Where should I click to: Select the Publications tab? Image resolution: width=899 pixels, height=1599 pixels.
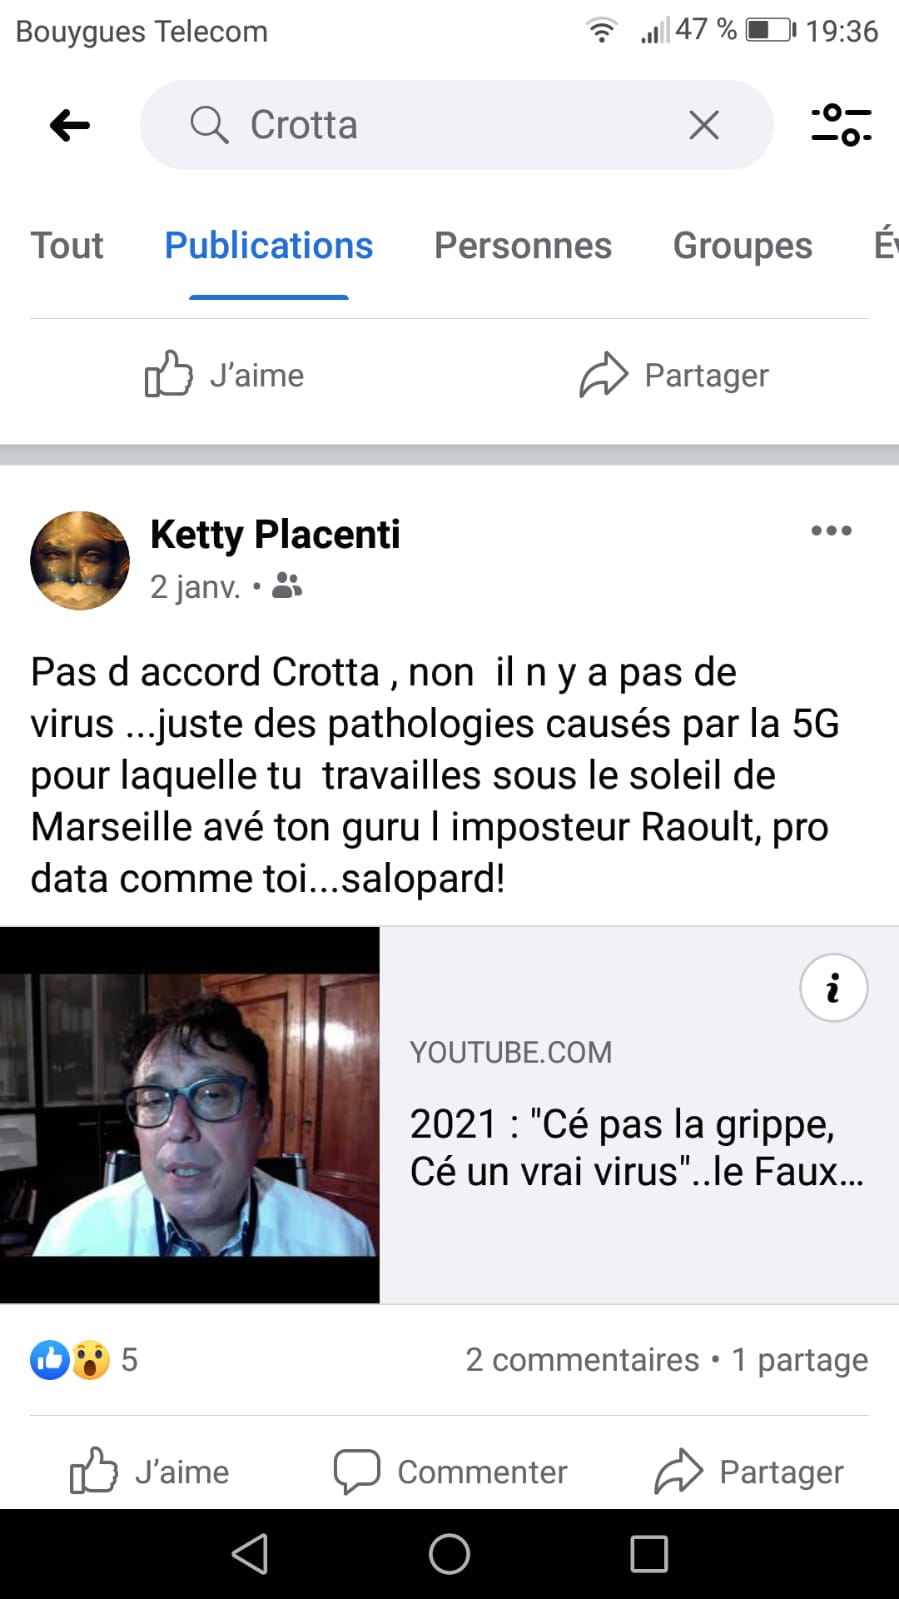[268, 246]
